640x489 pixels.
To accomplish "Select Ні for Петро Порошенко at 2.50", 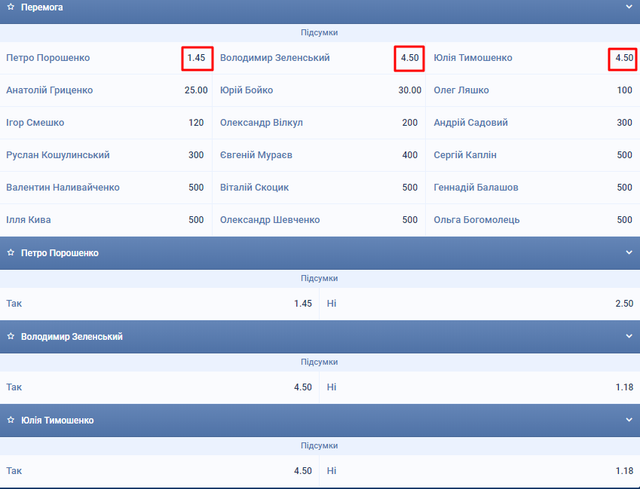I will (x=624, y=303).
